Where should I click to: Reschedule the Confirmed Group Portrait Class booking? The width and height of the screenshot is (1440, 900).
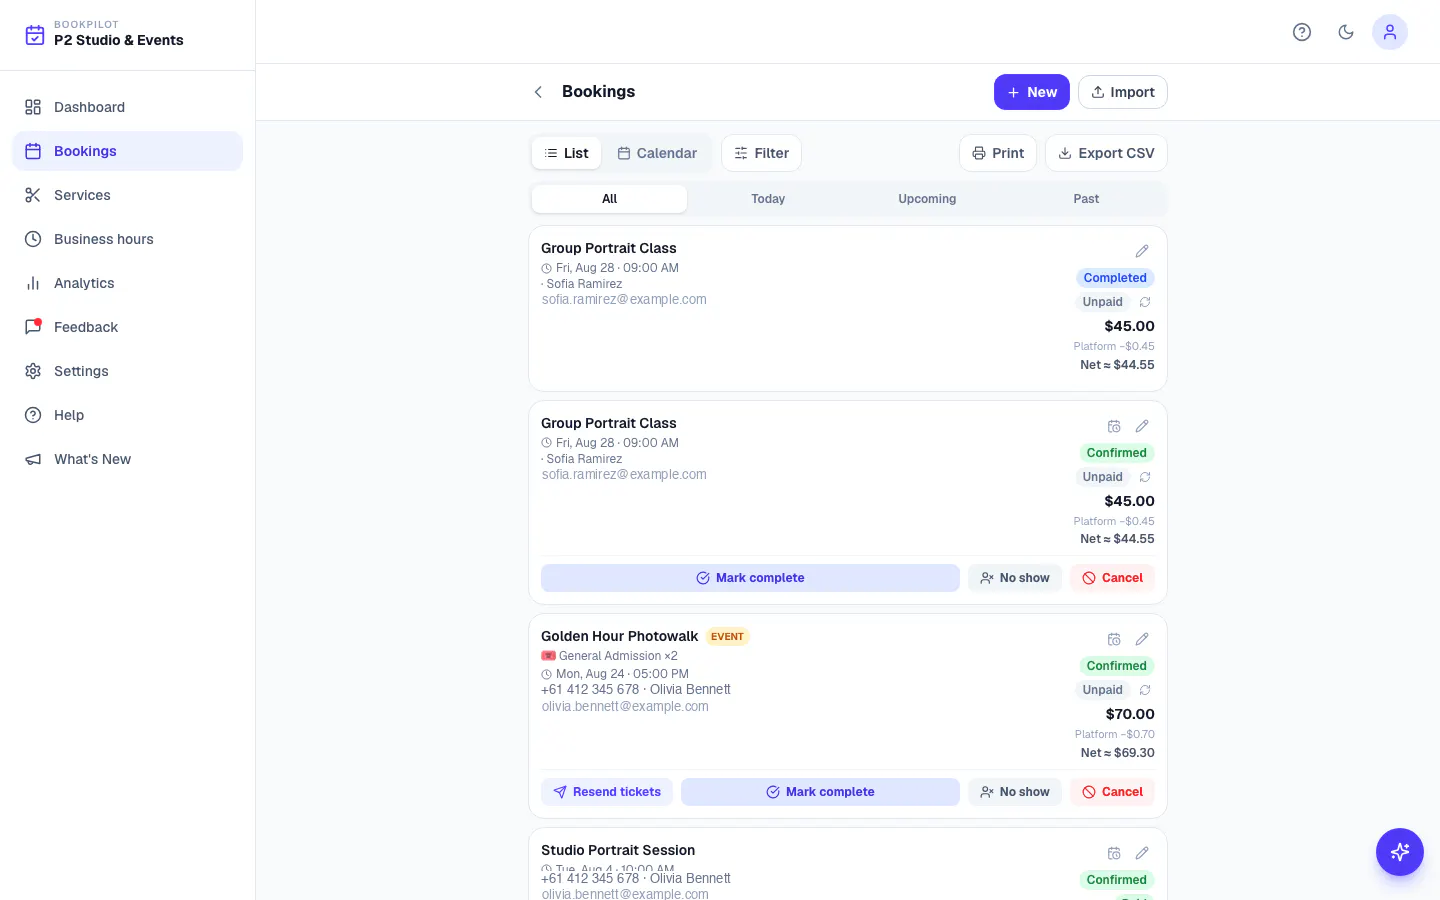1114,426
